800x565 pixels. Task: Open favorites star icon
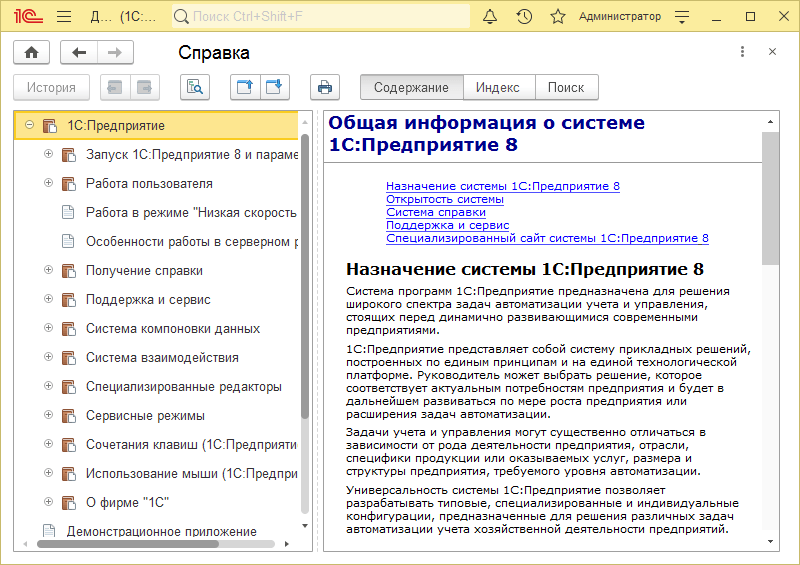pyautogui.click(x=558, y=17)
